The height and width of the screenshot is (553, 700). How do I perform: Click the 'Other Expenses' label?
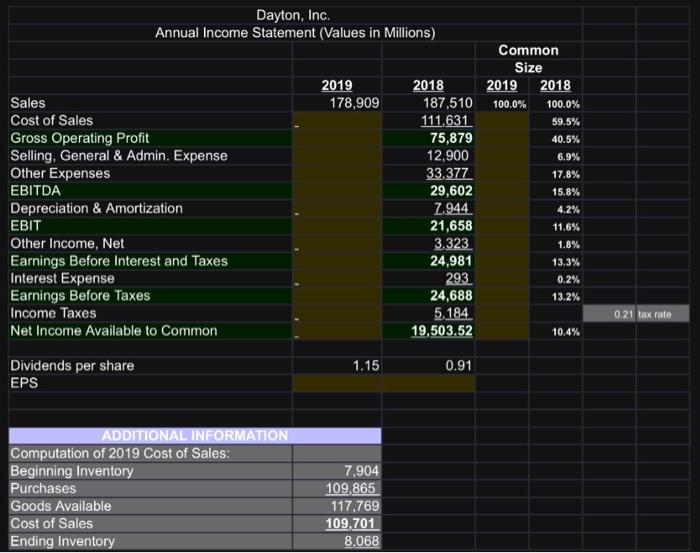point(60,173)
